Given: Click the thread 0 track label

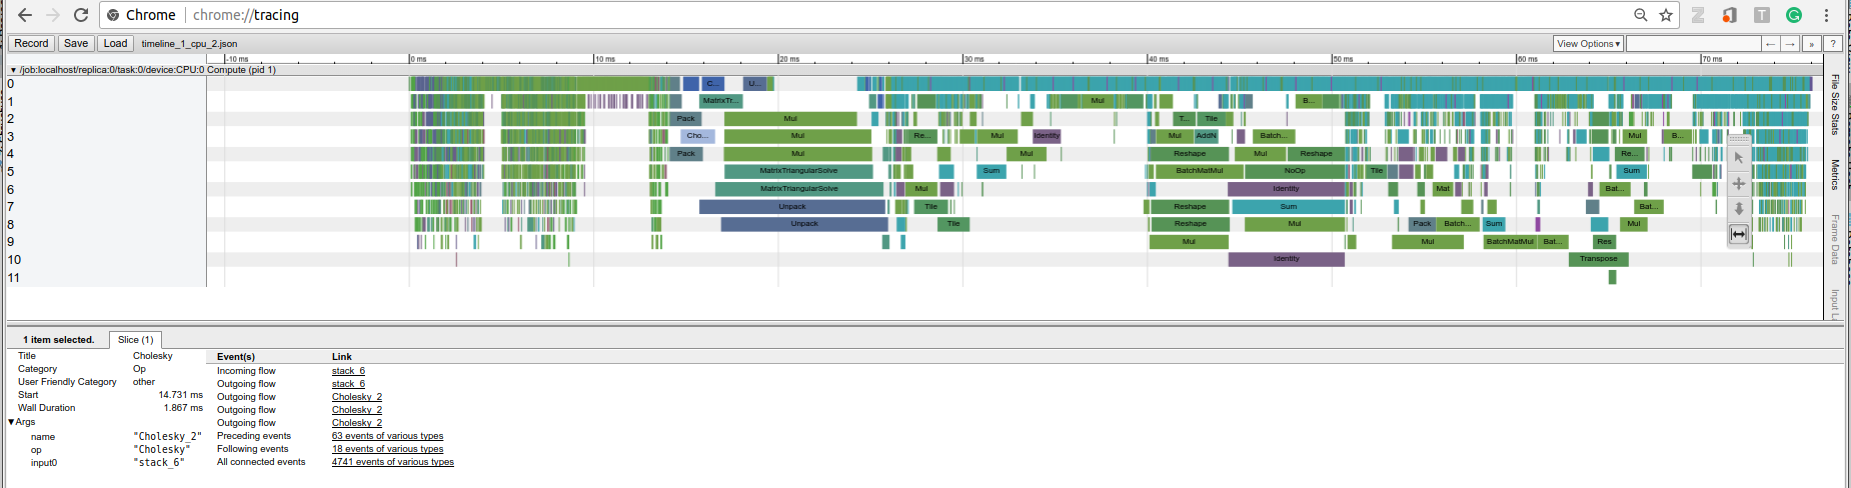Looking at the screenshot, I should tap(11, 84).
